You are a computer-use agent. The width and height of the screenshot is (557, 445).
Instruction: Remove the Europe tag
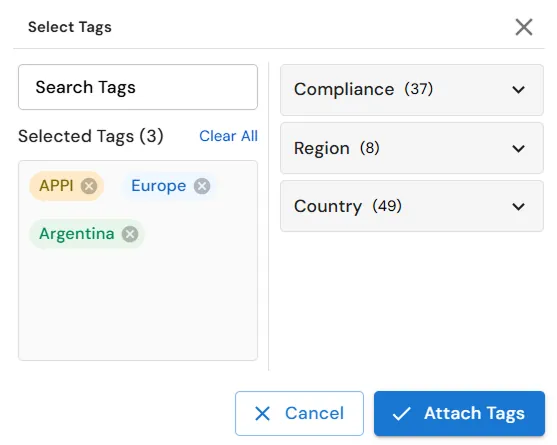pyautogui.click(x=202, y=186)
